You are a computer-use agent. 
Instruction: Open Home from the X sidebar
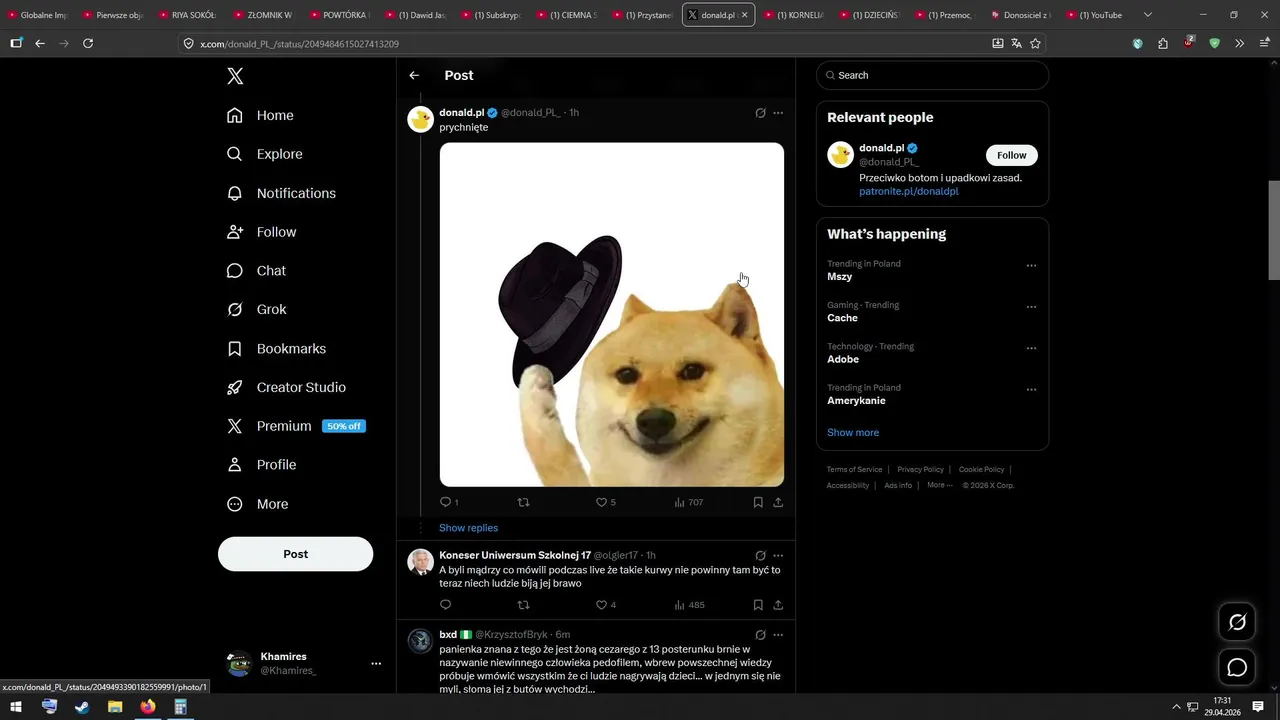260,115
